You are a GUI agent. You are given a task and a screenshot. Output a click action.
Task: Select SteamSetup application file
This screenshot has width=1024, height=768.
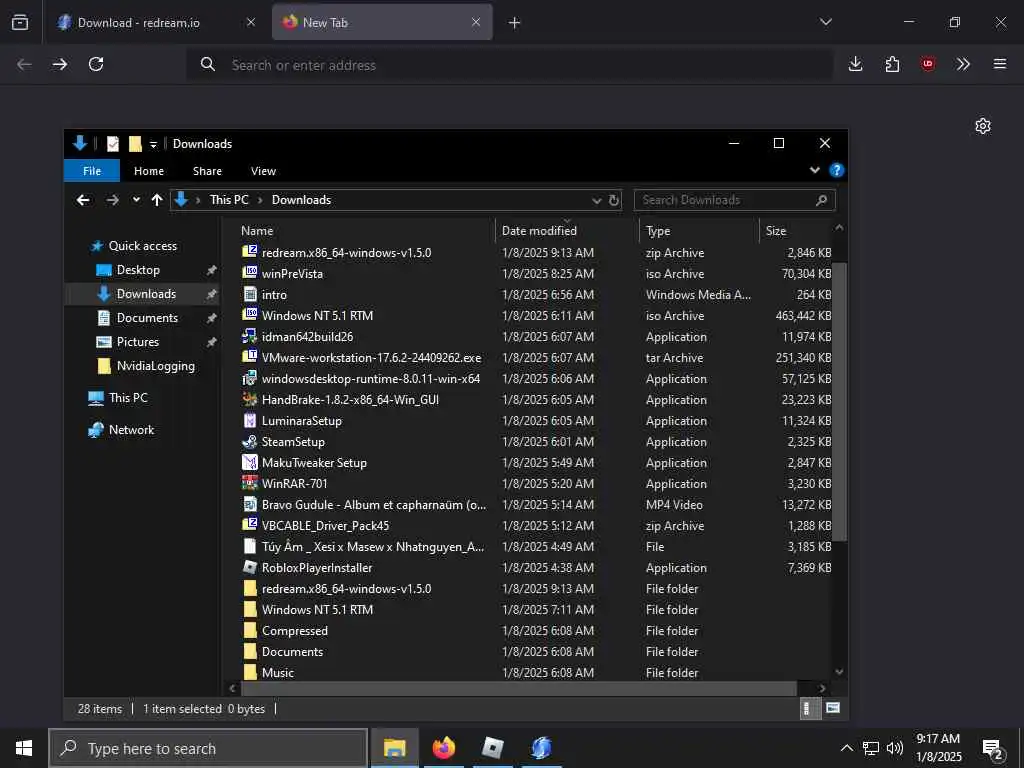293,441
